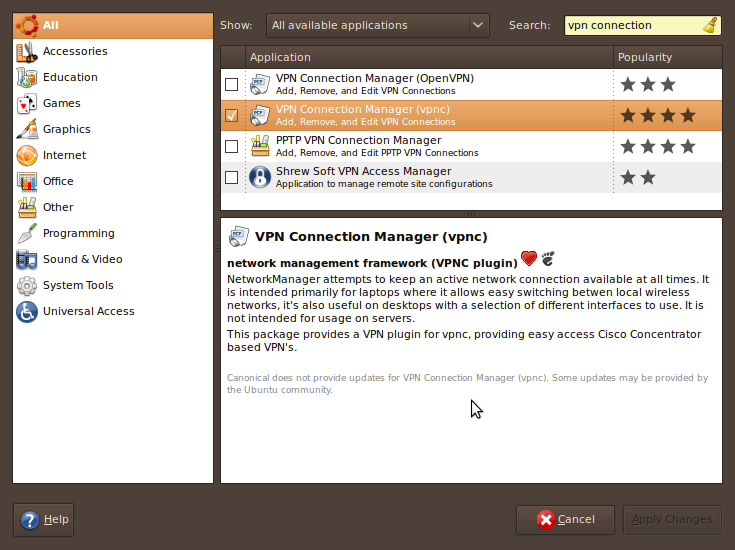Click the System Tools gear icon
This screenshot has width=735, height=550.
pyautogui.click(x=27, y=285)
